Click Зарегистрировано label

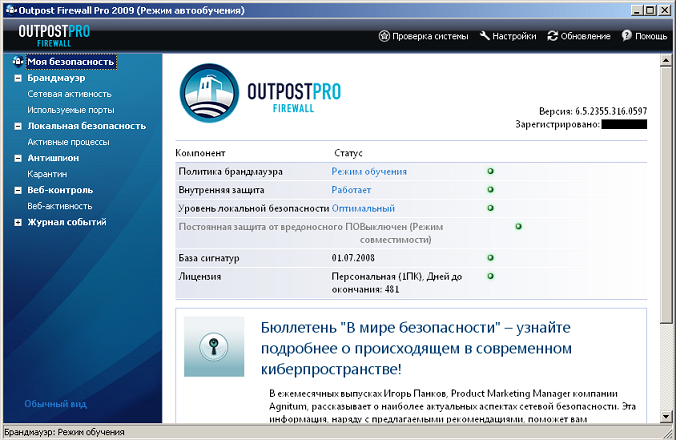click(557, 125)
